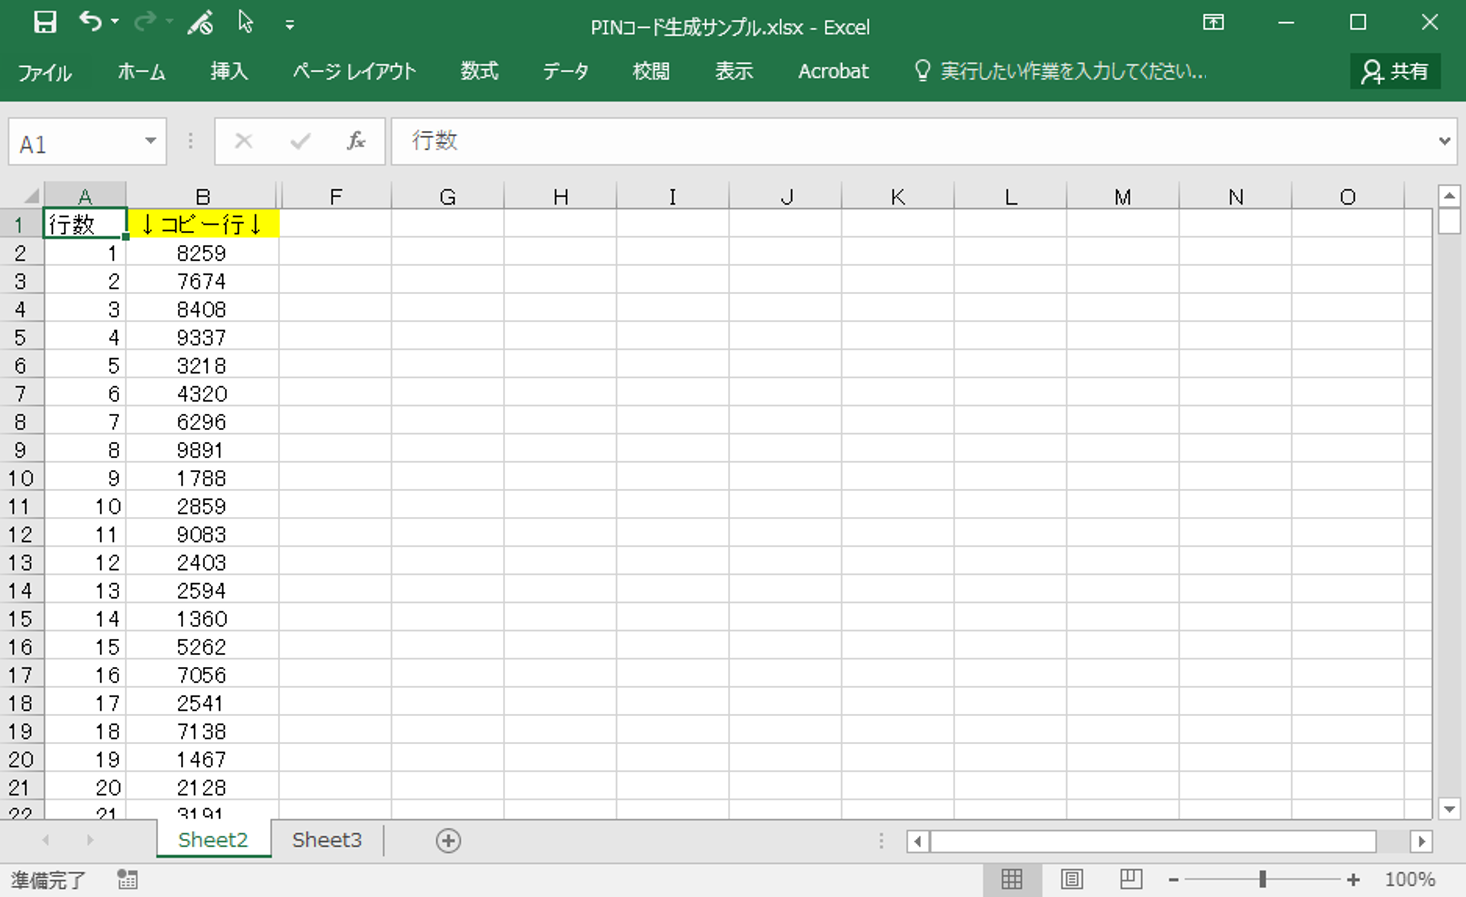The image size is (1466, 897).
Task: Click the 実行したい作業 search field
Action: tap(1072, 72)
